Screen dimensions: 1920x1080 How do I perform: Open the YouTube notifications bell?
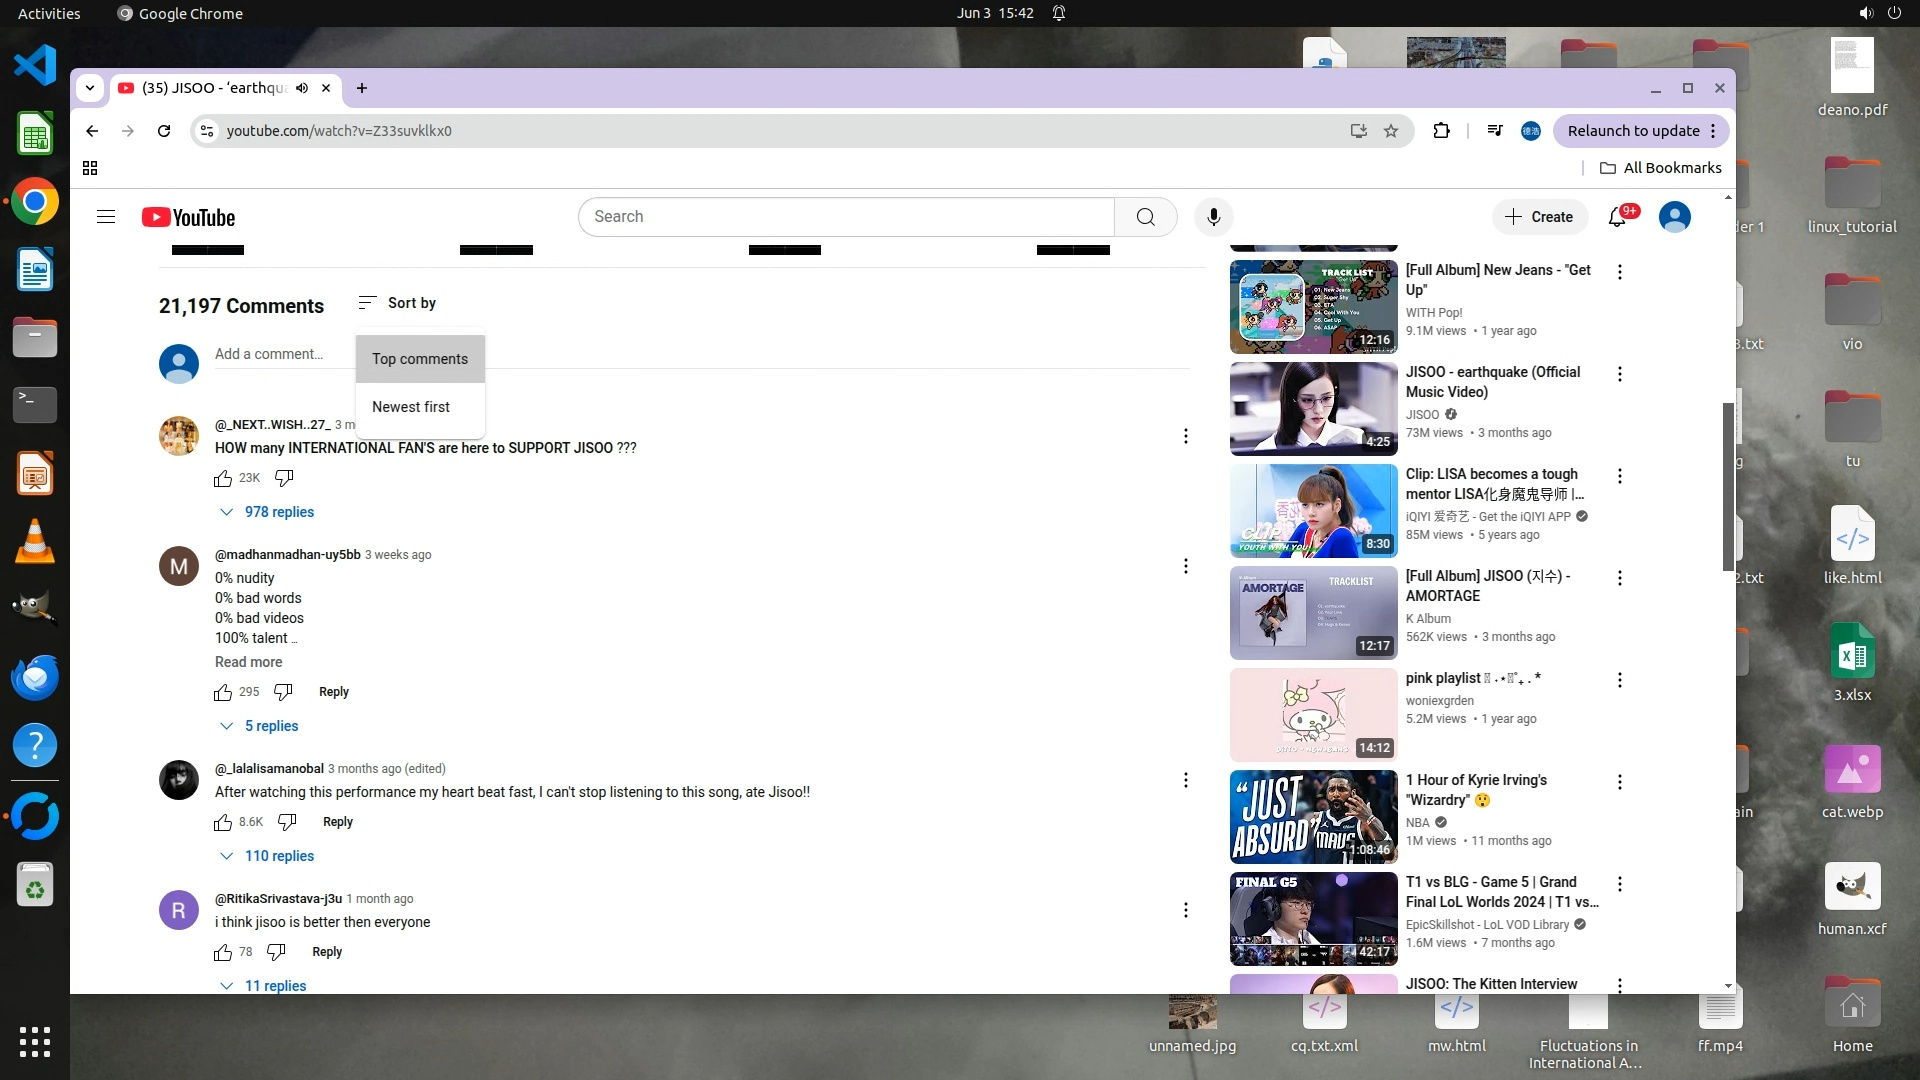(x=1617, y=217)
